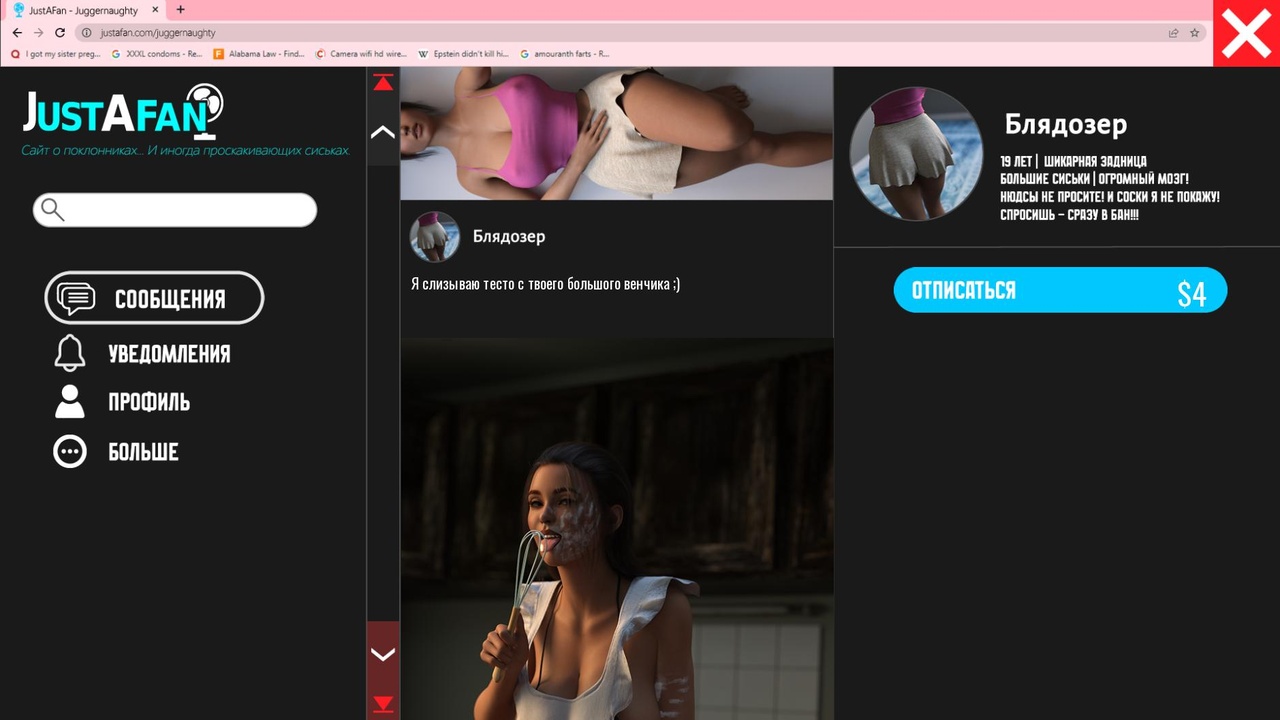The width and height of the screenshot is (1280, 720).
Task: Open the Alabama Law bookmark
Action: pyautogui.click(x=259, y=54)
